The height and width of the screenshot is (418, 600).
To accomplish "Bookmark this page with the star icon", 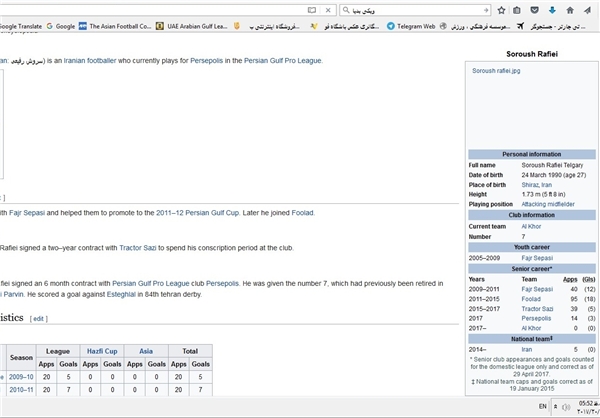I will 501,10.
